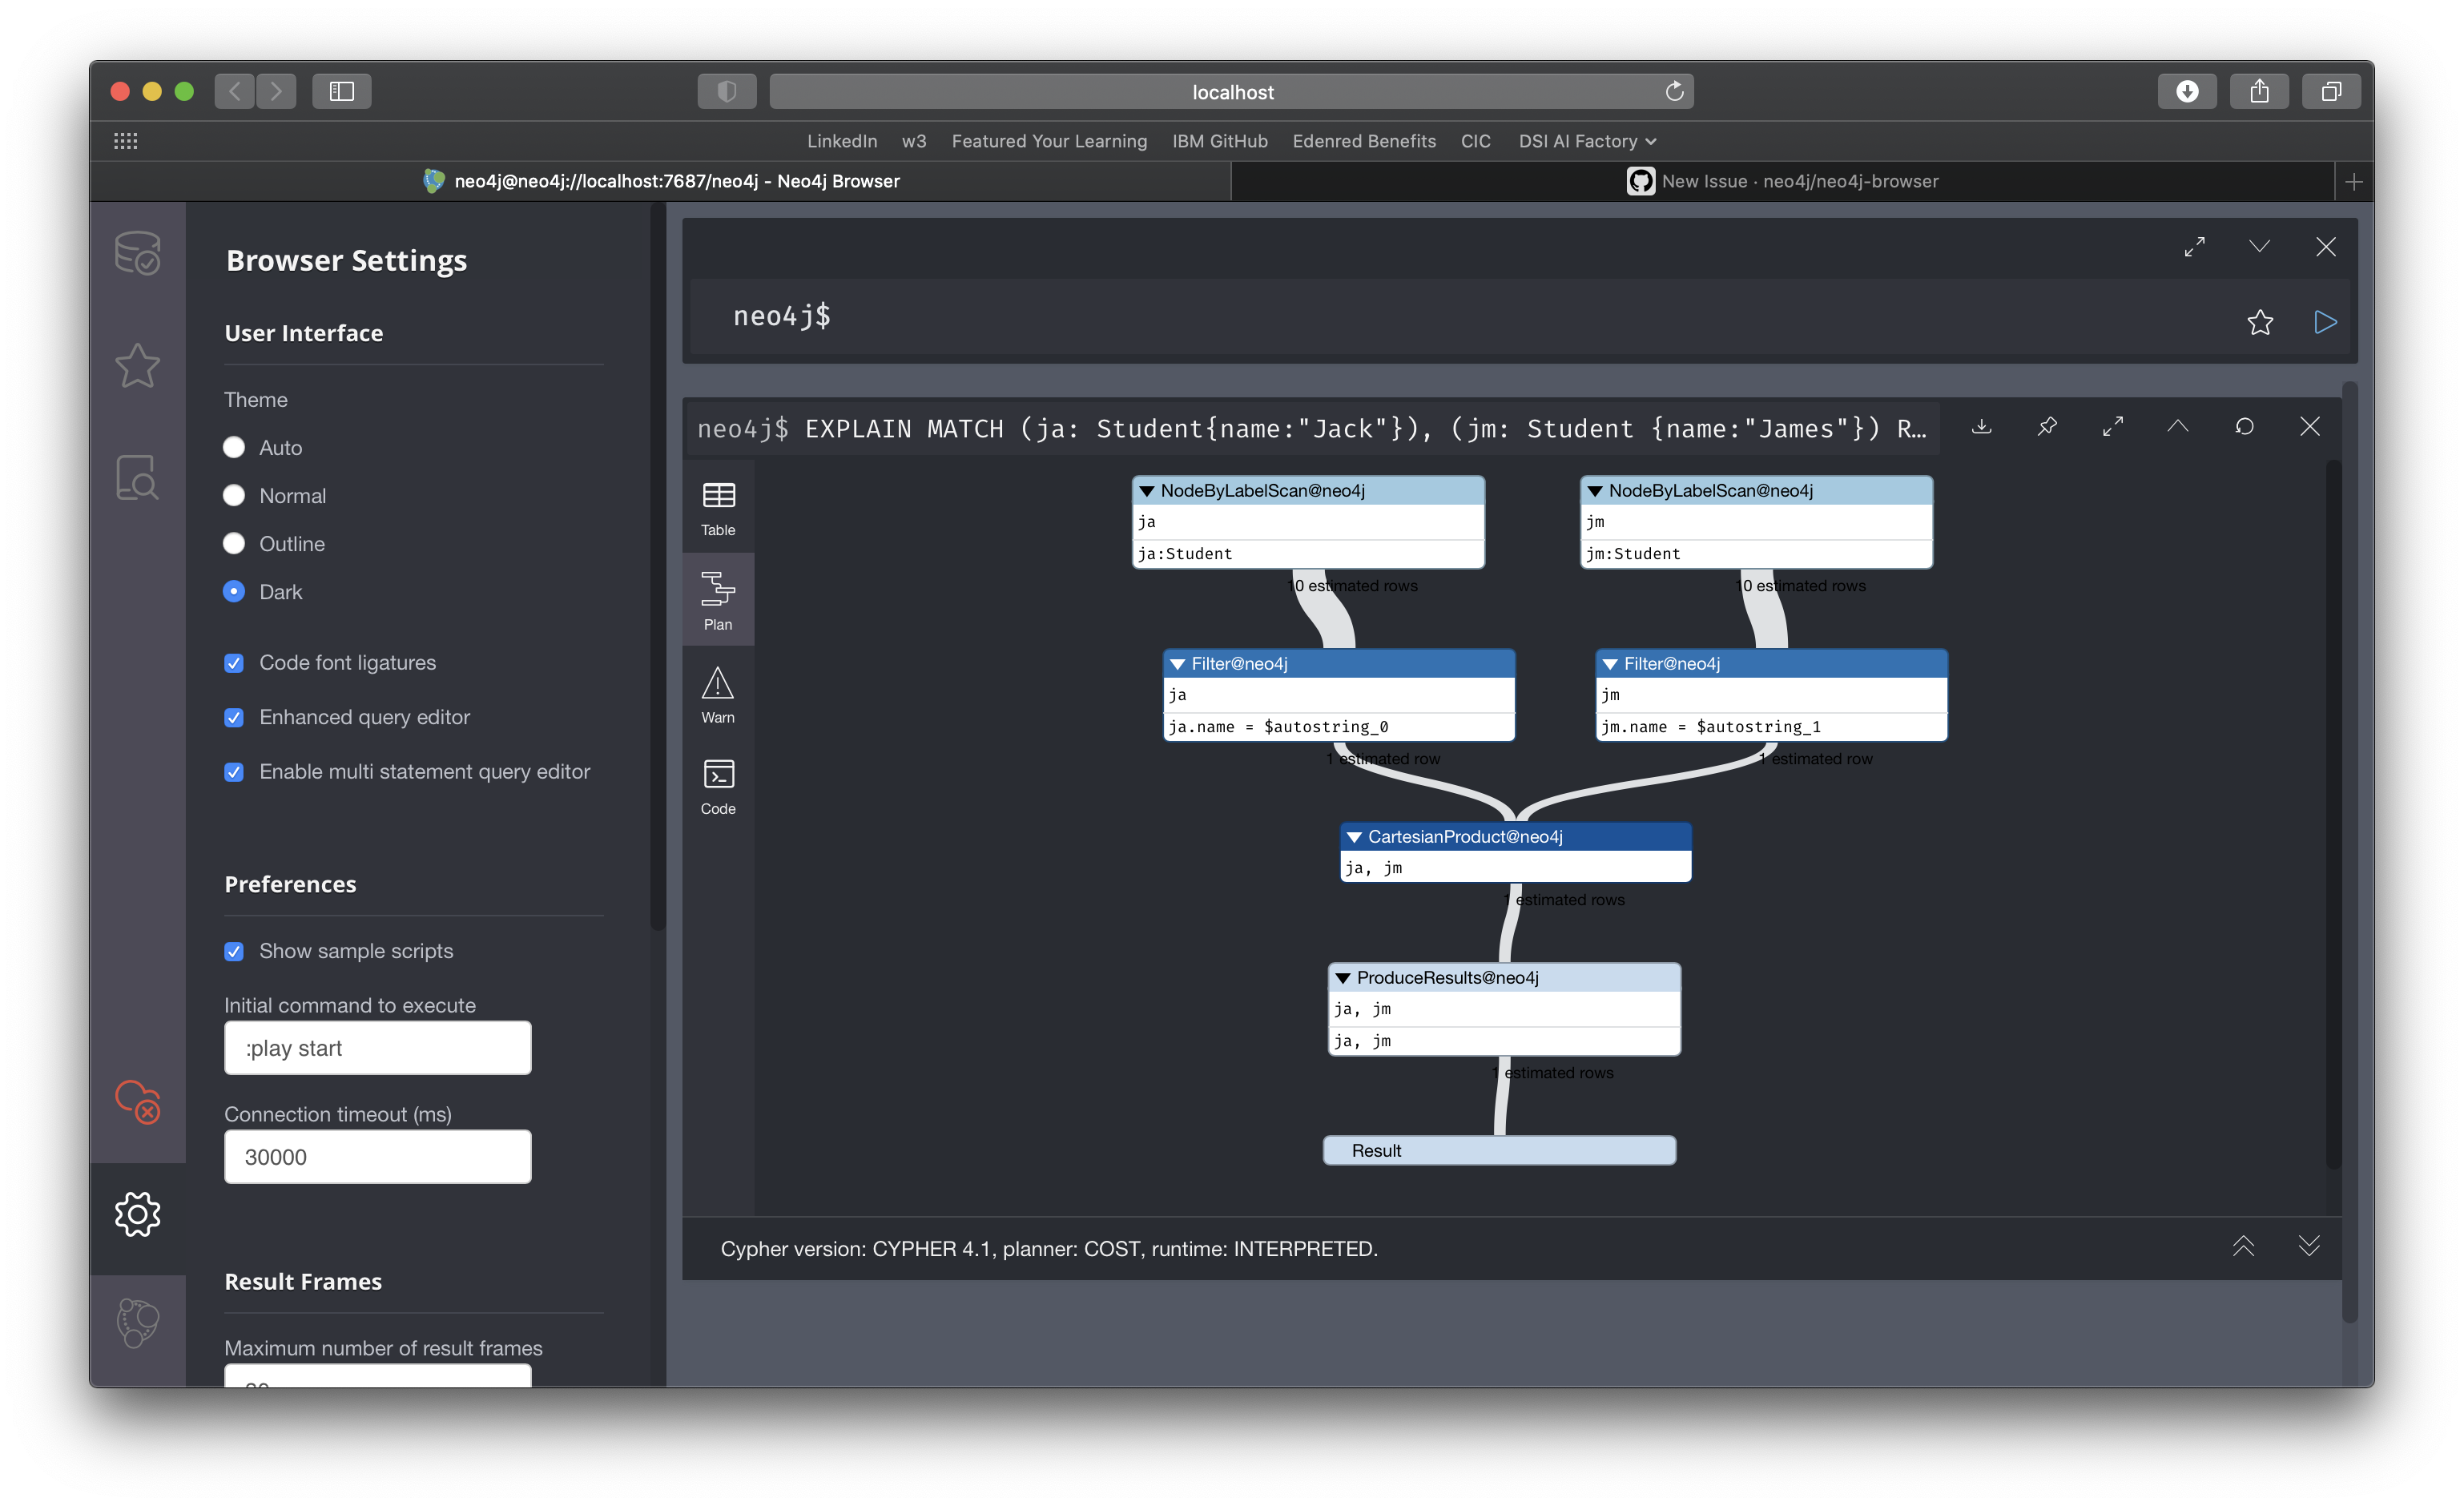This screenshot has width=2464, height=1506.
Task: Collapse the CartesianProduct plan node
Action: tap(1355, 836)
